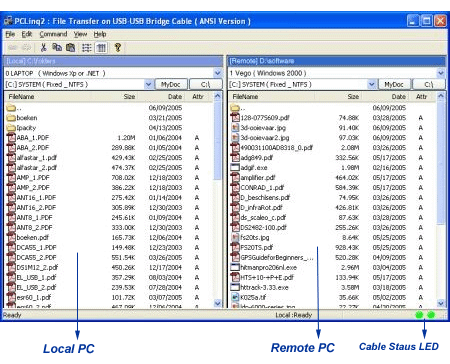Select the AMP_1.PDF file name
The height and width of the screenshot is (364, 450).
tap(33, 178)
